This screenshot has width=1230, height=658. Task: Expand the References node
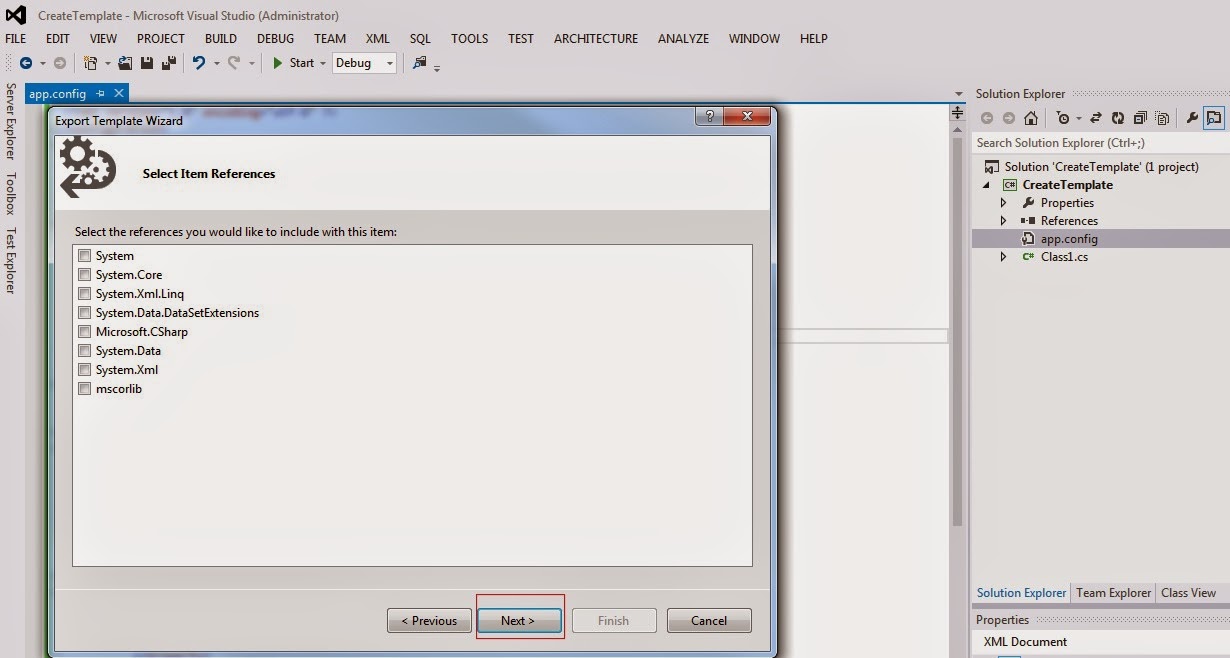coord(1003,220)
